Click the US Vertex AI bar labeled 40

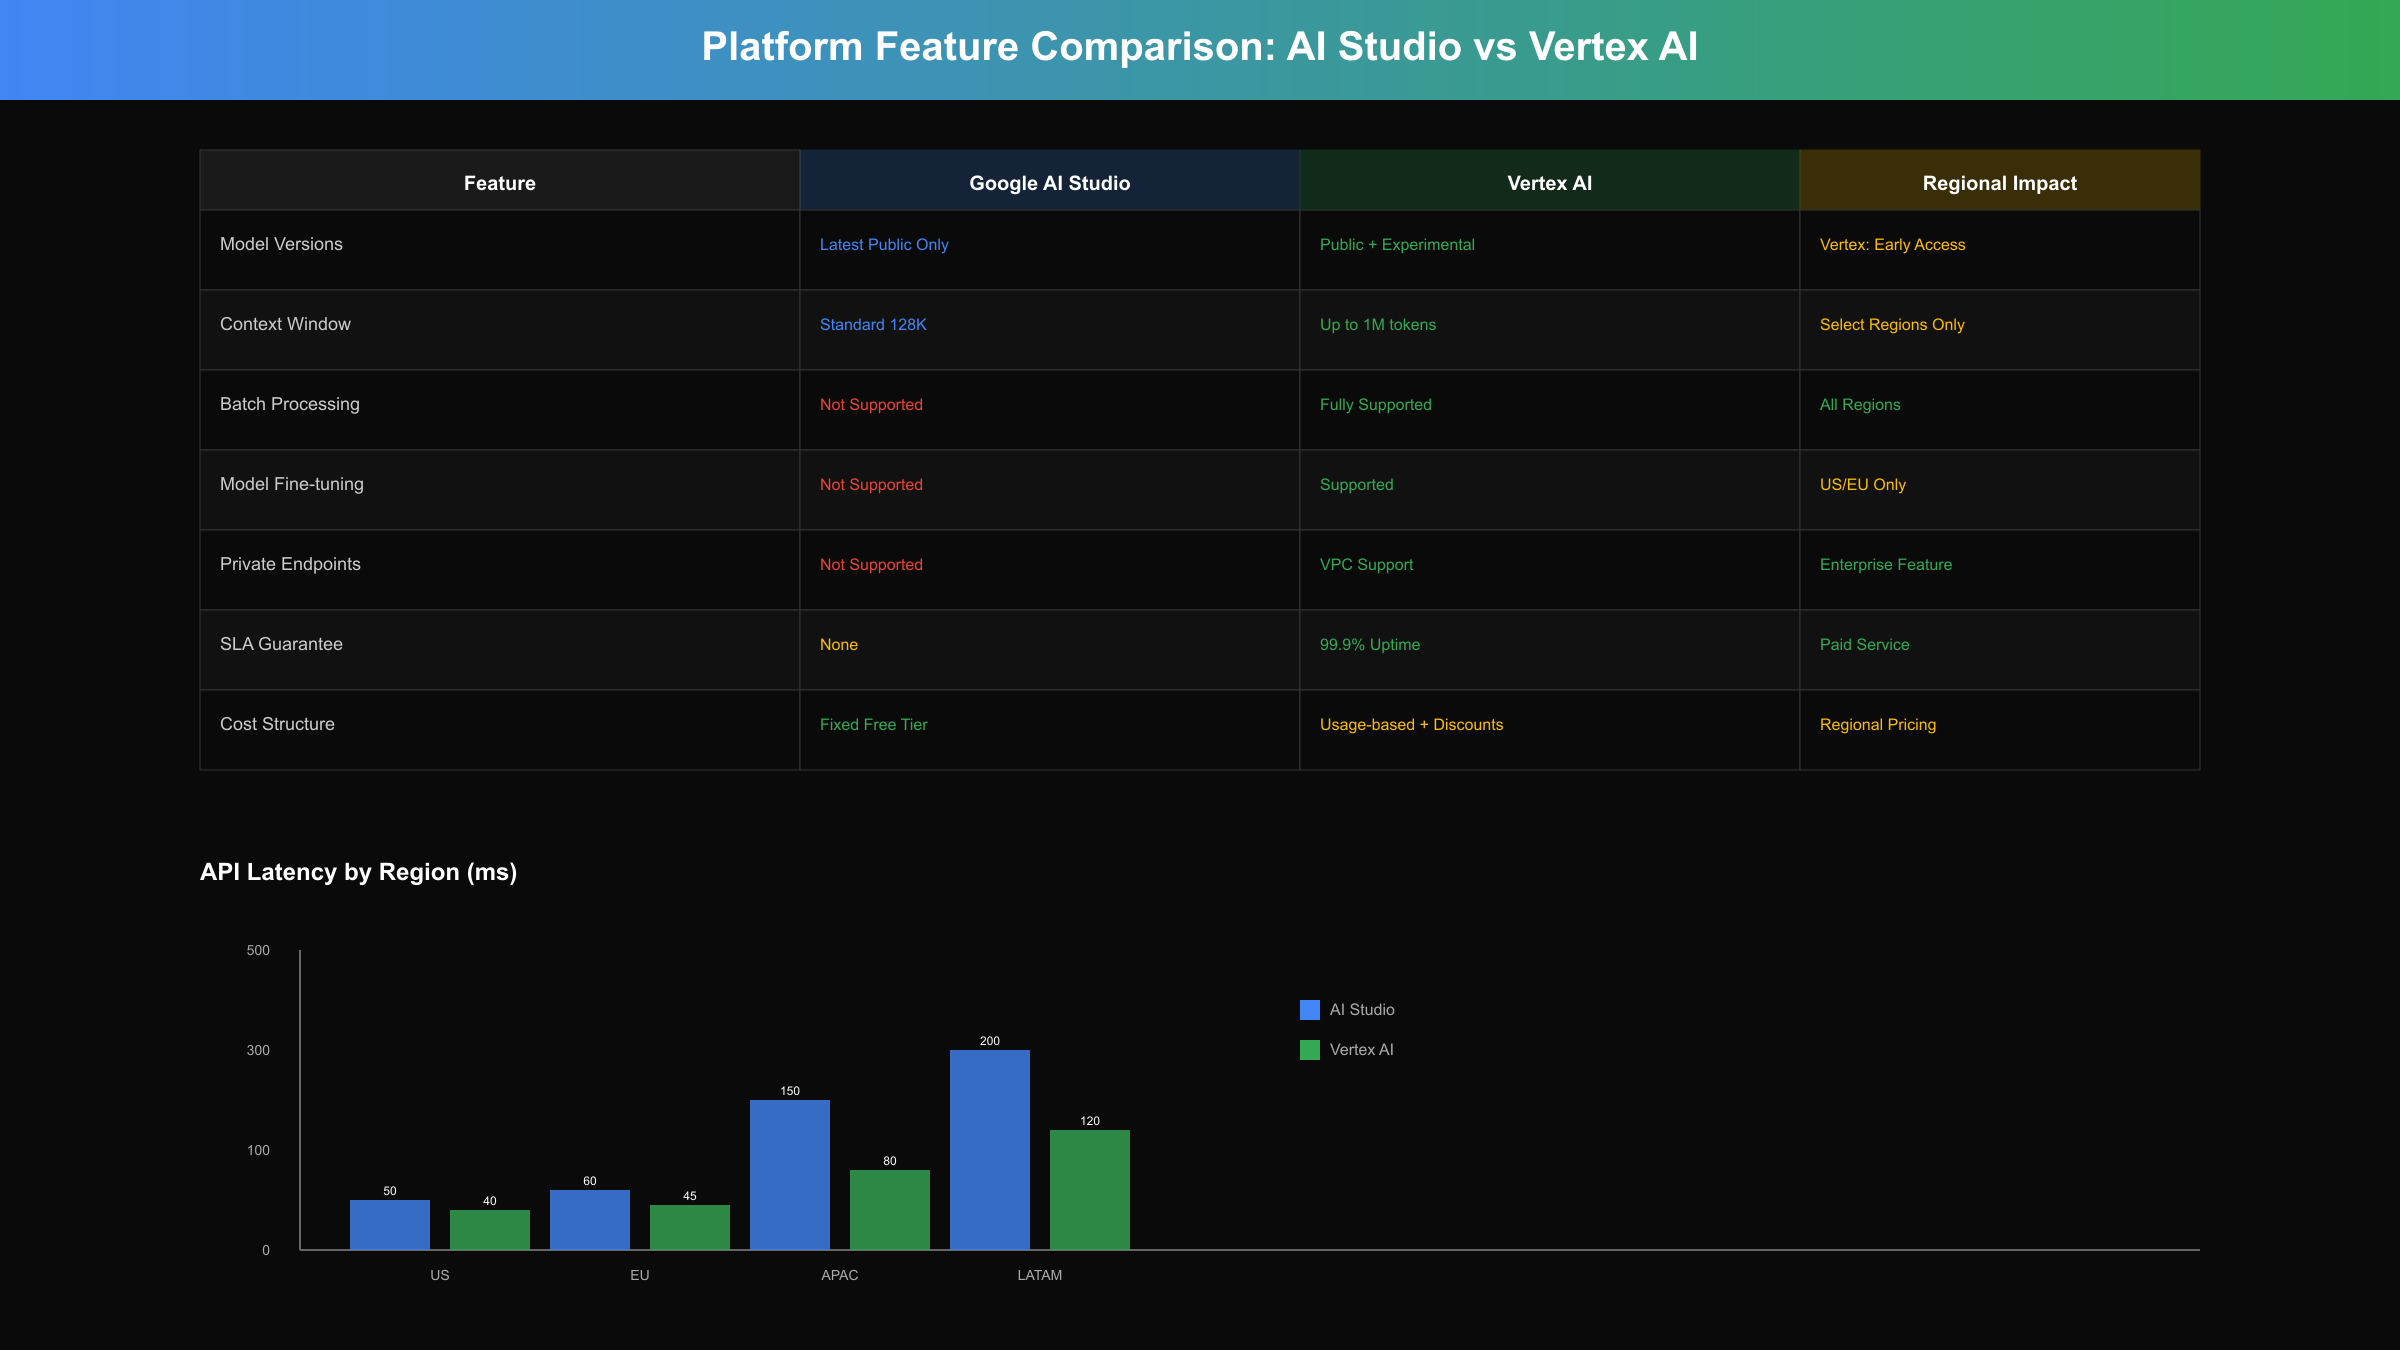490,1230
